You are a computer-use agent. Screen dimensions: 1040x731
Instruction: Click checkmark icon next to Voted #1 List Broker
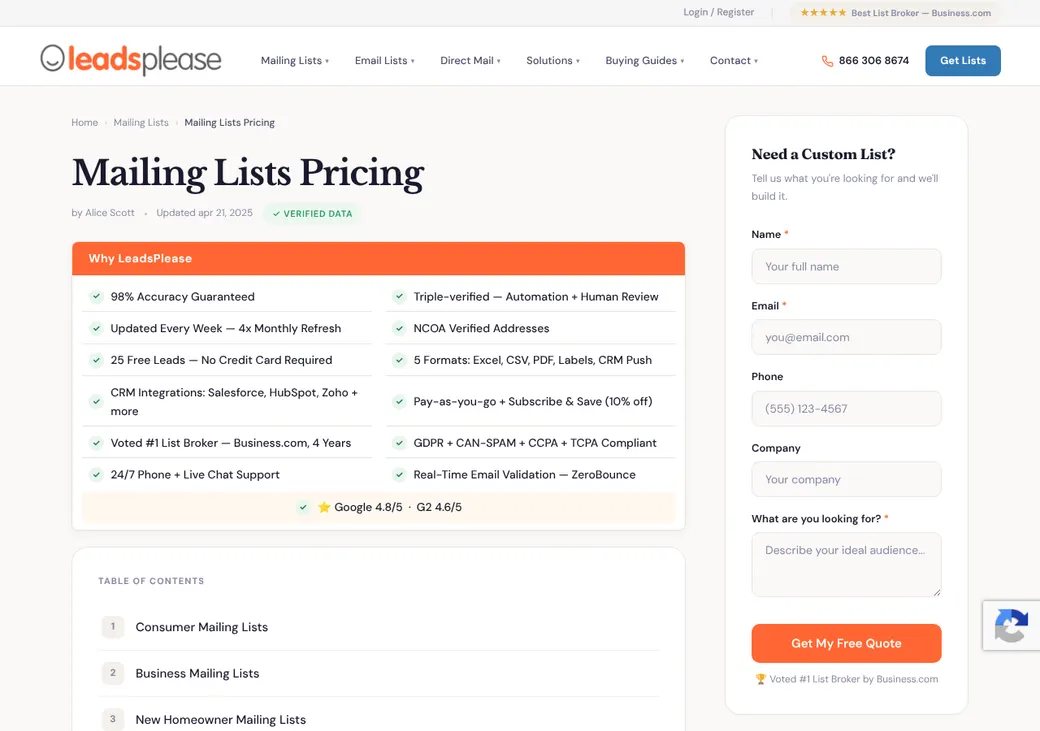pos(97,442)
